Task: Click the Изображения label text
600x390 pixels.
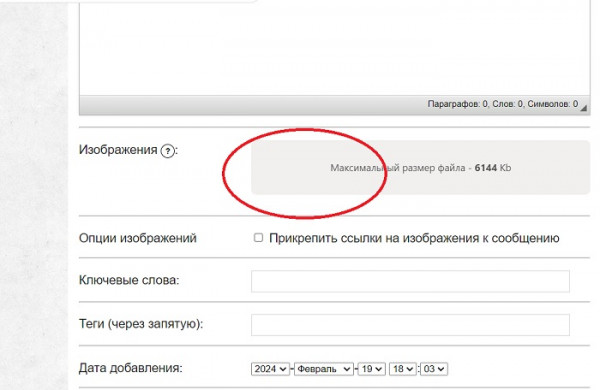Action: pos(118,150)
